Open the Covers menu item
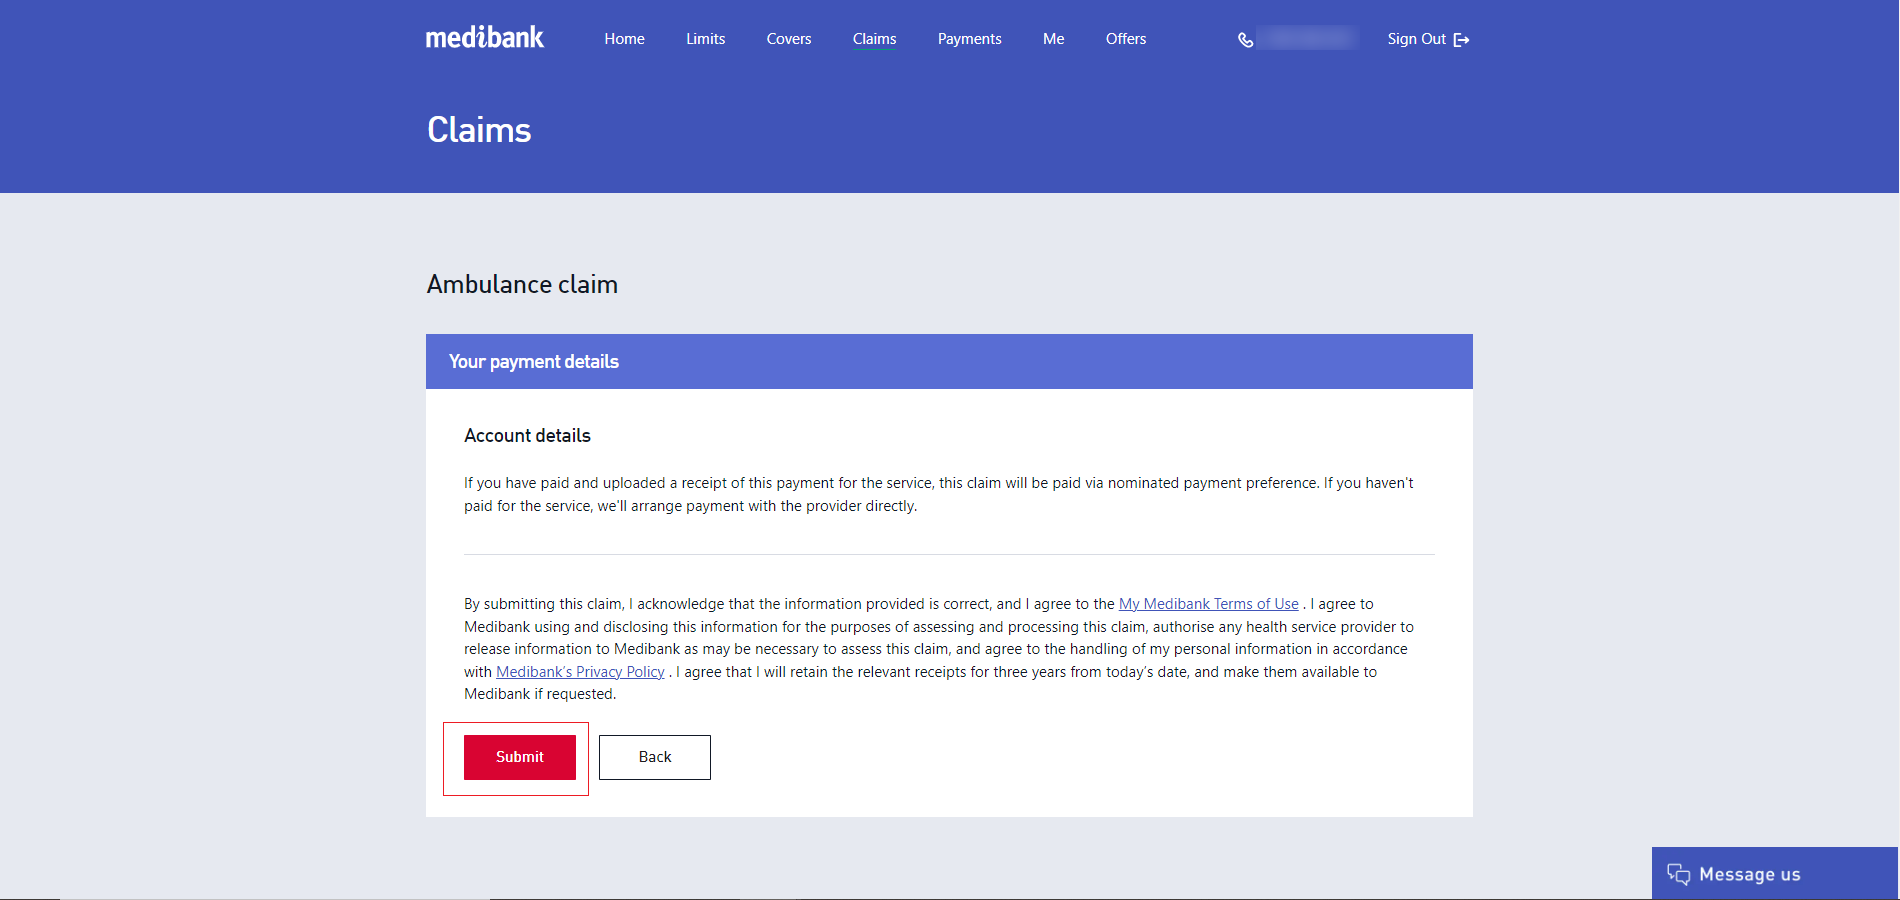Viewport: 1900px width, 900px height. (x=788, y=39)
